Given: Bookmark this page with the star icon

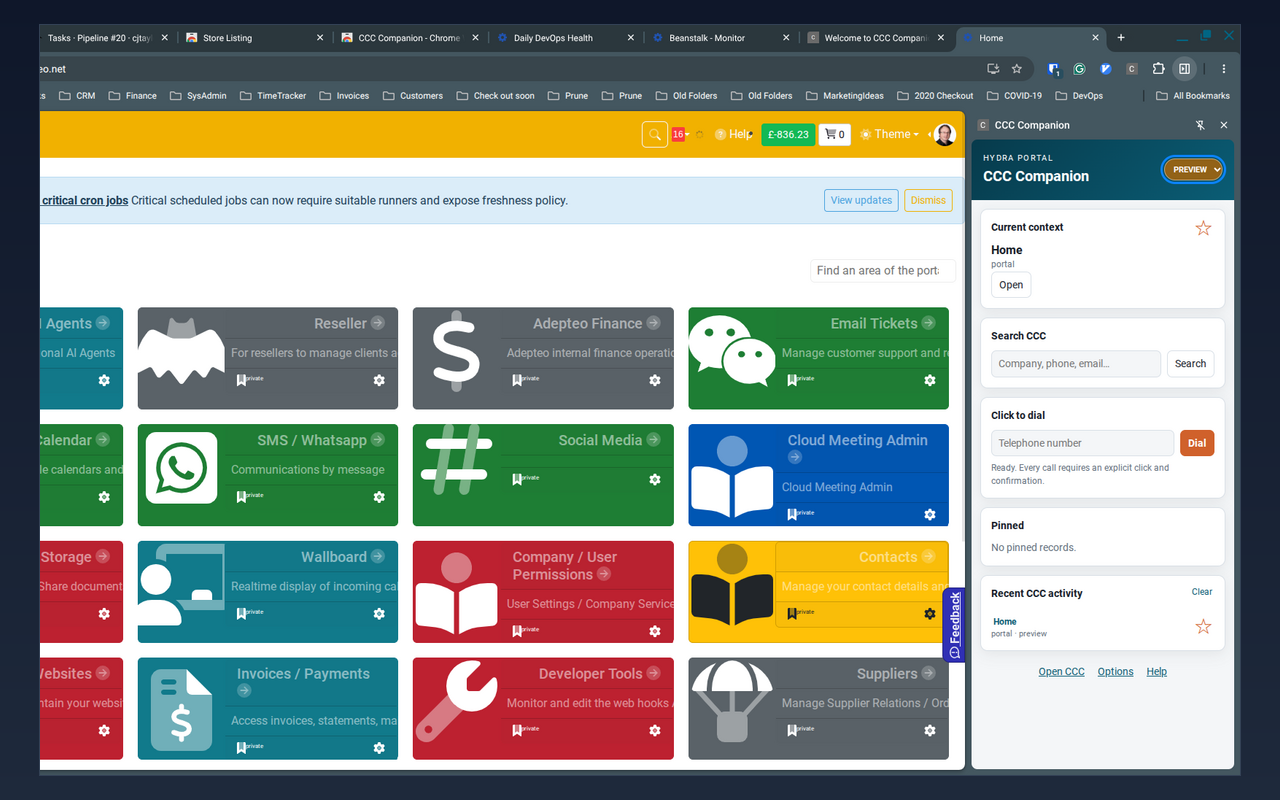Looking at the screenshot, I should point(1017,69).
